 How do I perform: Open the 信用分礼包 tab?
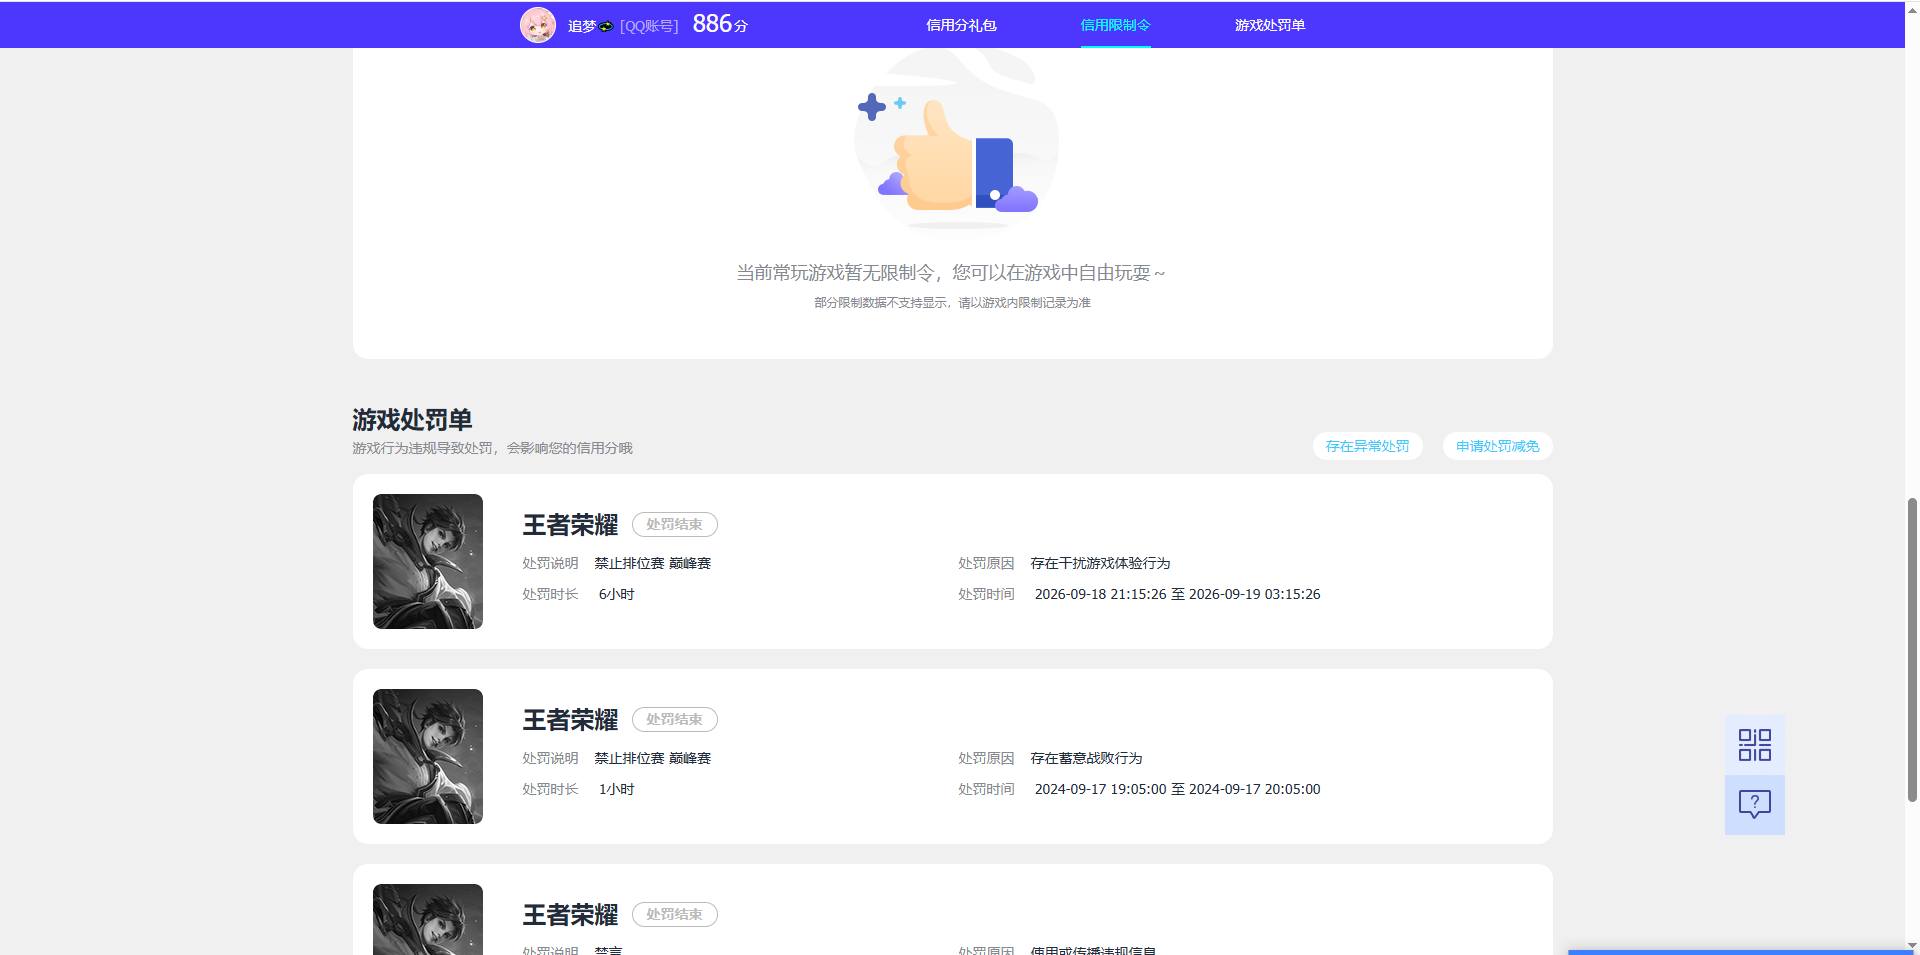pyautogui.click(x=961, y=25)
